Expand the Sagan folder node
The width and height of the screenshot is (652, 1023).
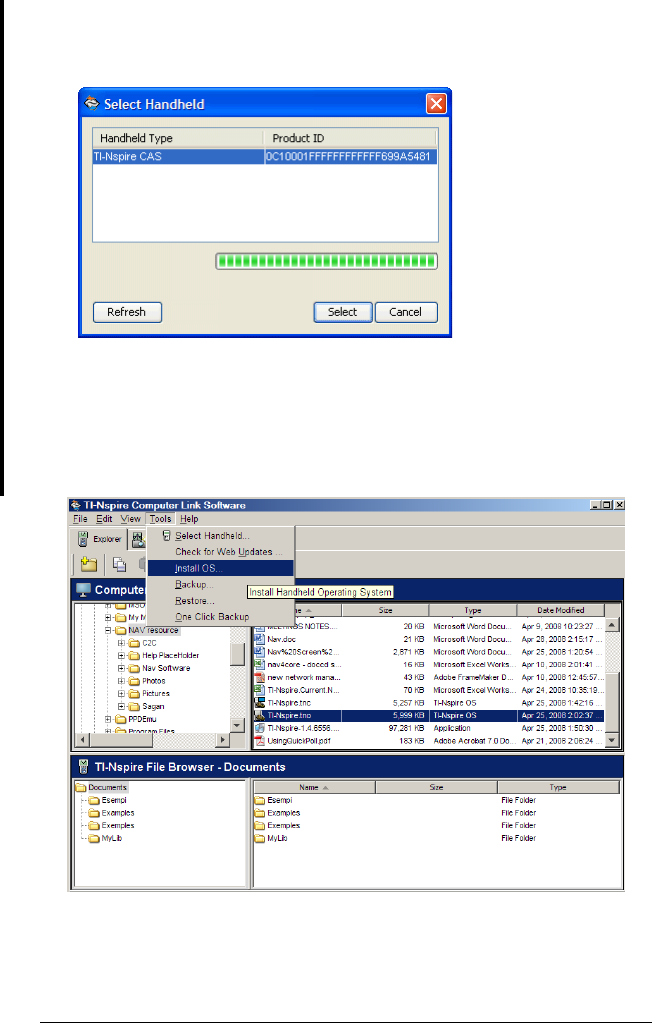tap(121, 707)
